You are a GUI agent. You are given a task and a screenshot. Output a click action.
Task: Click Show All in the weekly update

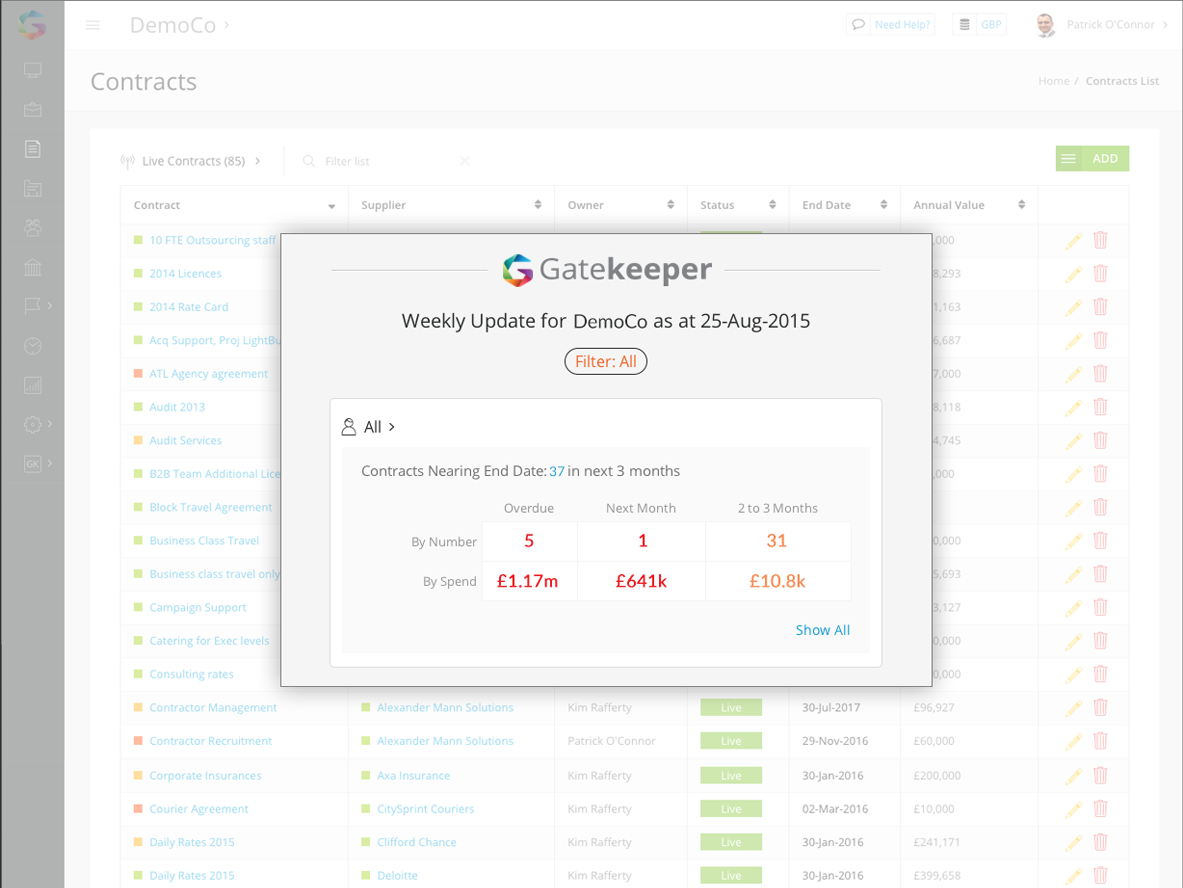pos(822,630)
